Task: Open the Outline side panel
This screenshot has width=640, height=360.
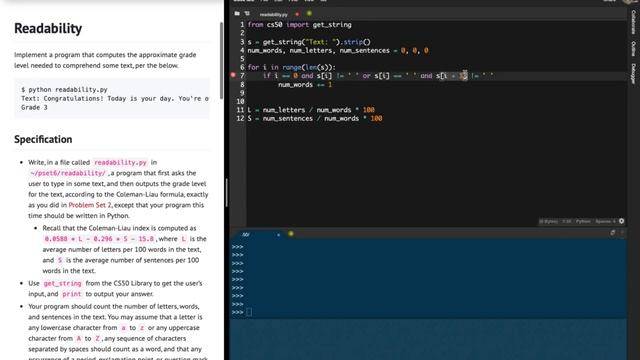Action: point(633,49)
